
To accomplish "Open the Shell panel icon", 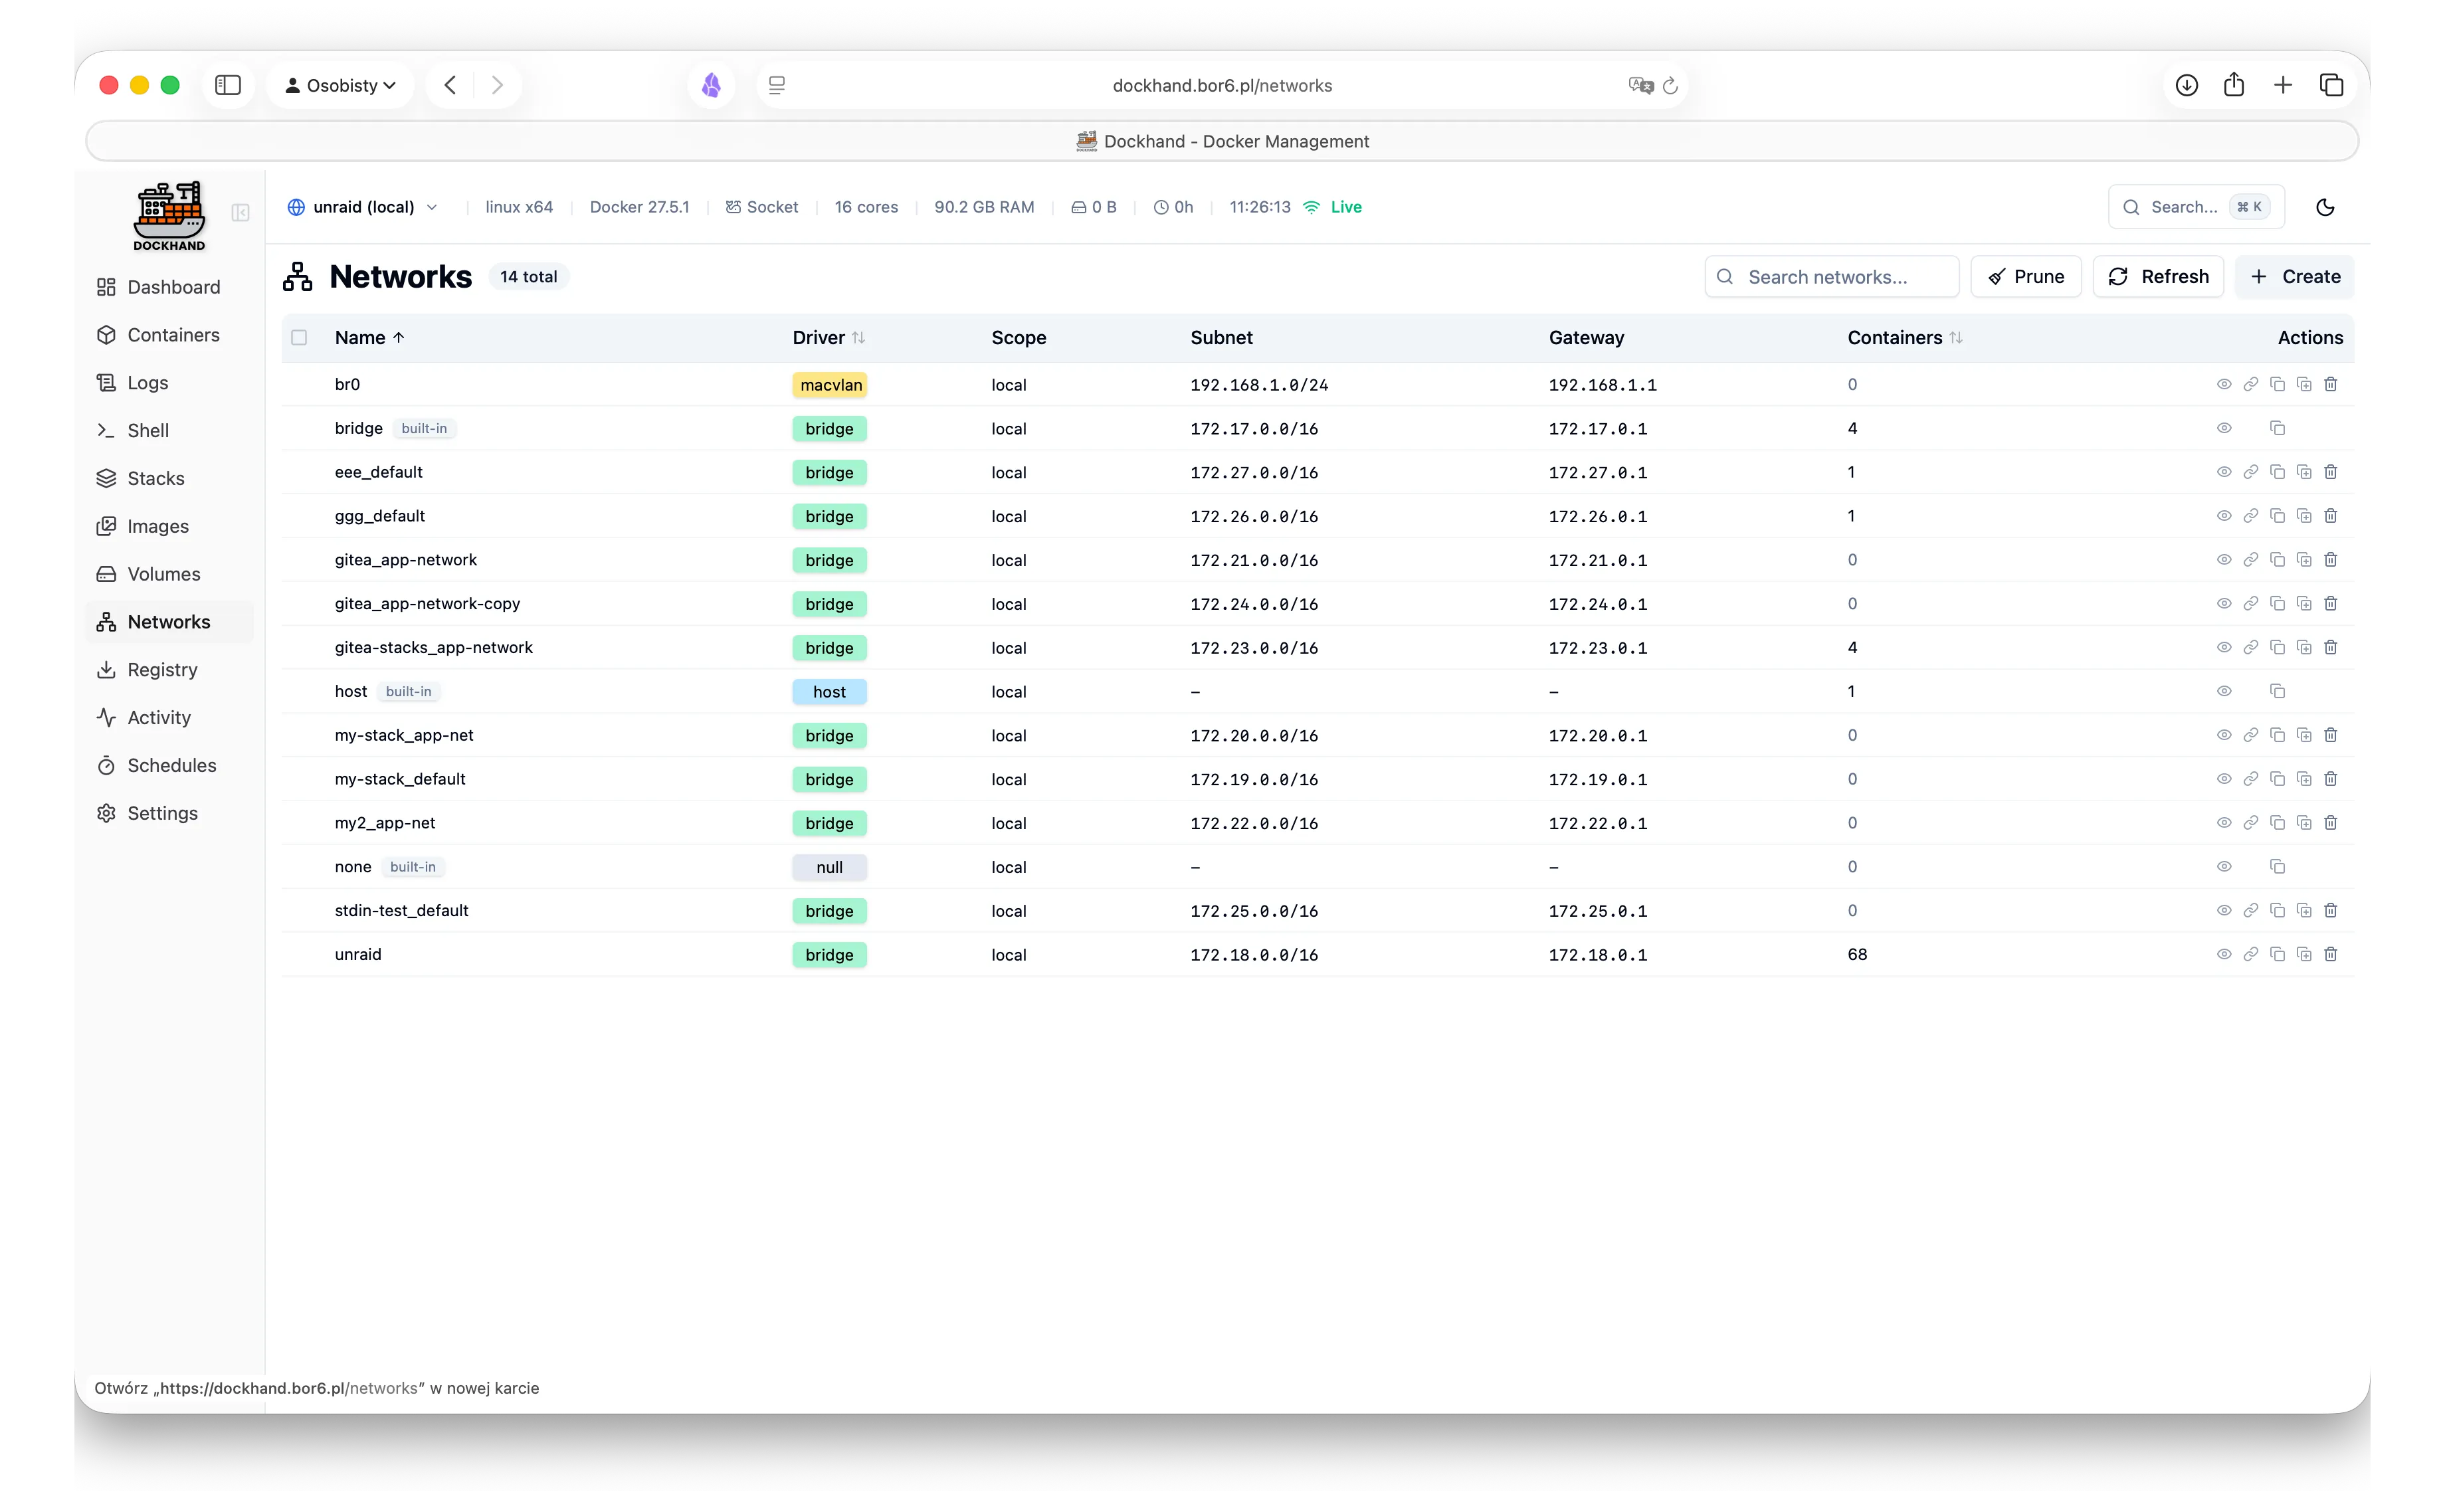I will pyautogui.click(x=107, y=430).
